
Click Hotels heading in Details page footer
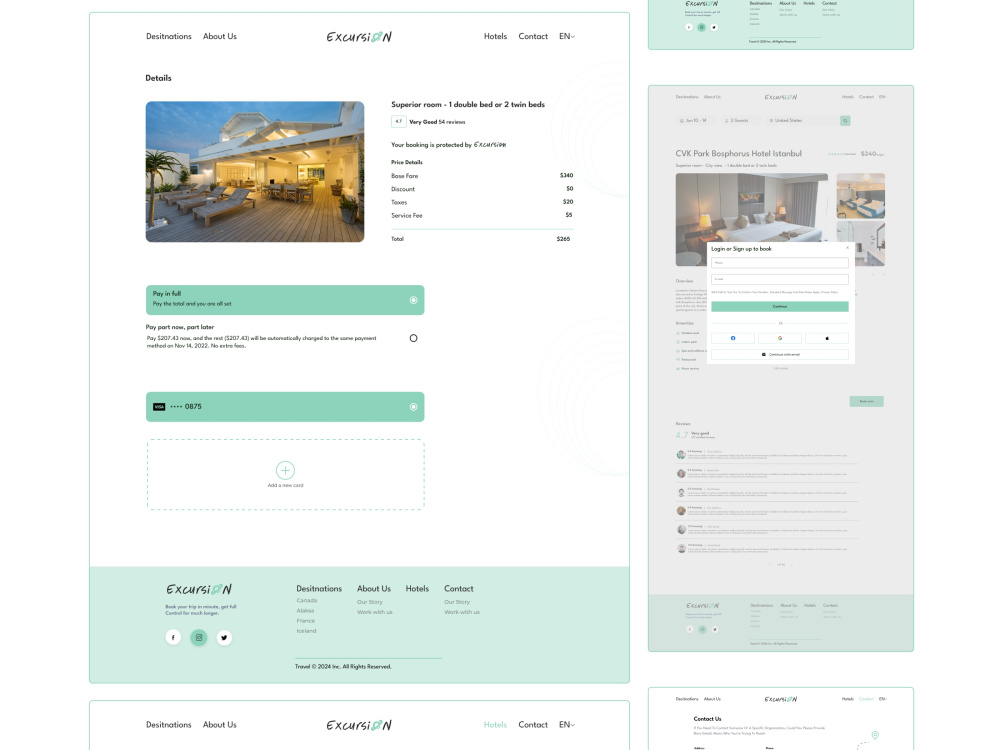point(417,589)
